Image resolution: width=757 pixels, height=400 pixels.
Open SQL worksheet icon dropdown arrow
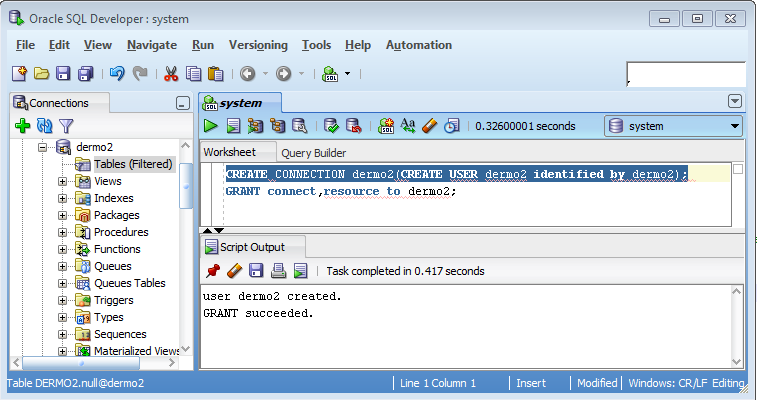(347, 74)
